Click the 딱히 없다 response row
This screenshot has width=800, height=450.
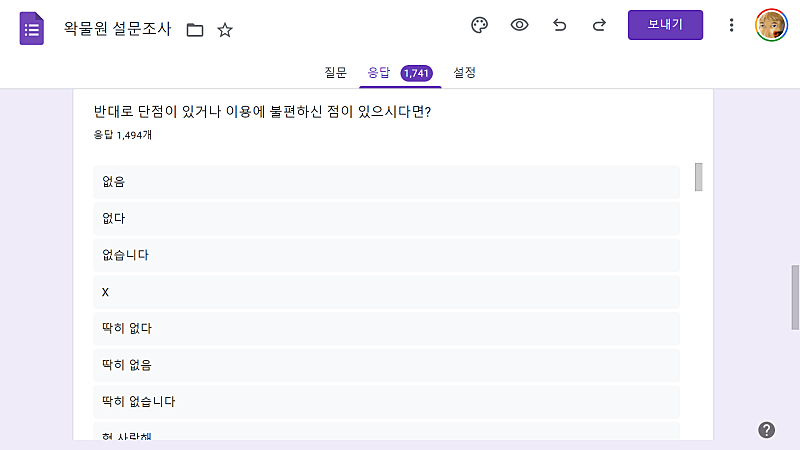click(386, 328)
